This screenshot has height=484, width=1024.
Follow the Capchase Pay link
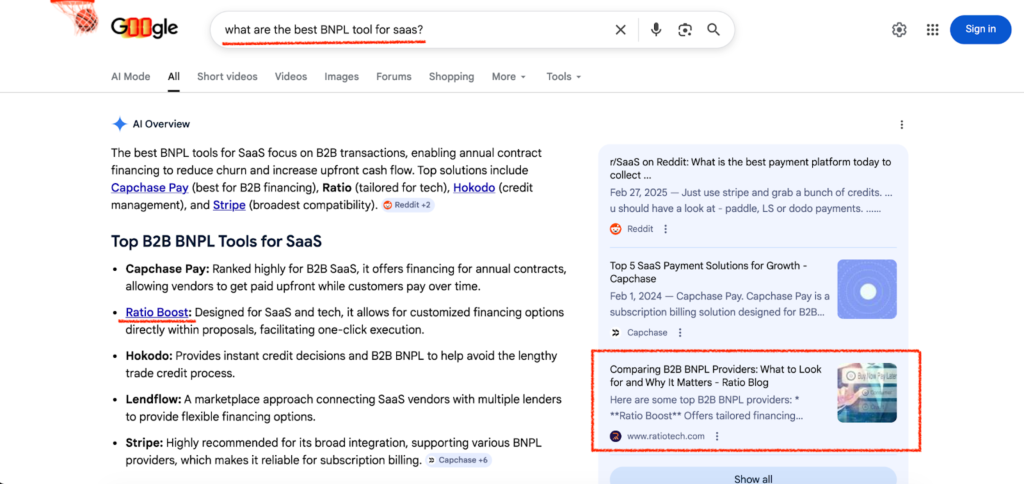click(x=150, y=187)
